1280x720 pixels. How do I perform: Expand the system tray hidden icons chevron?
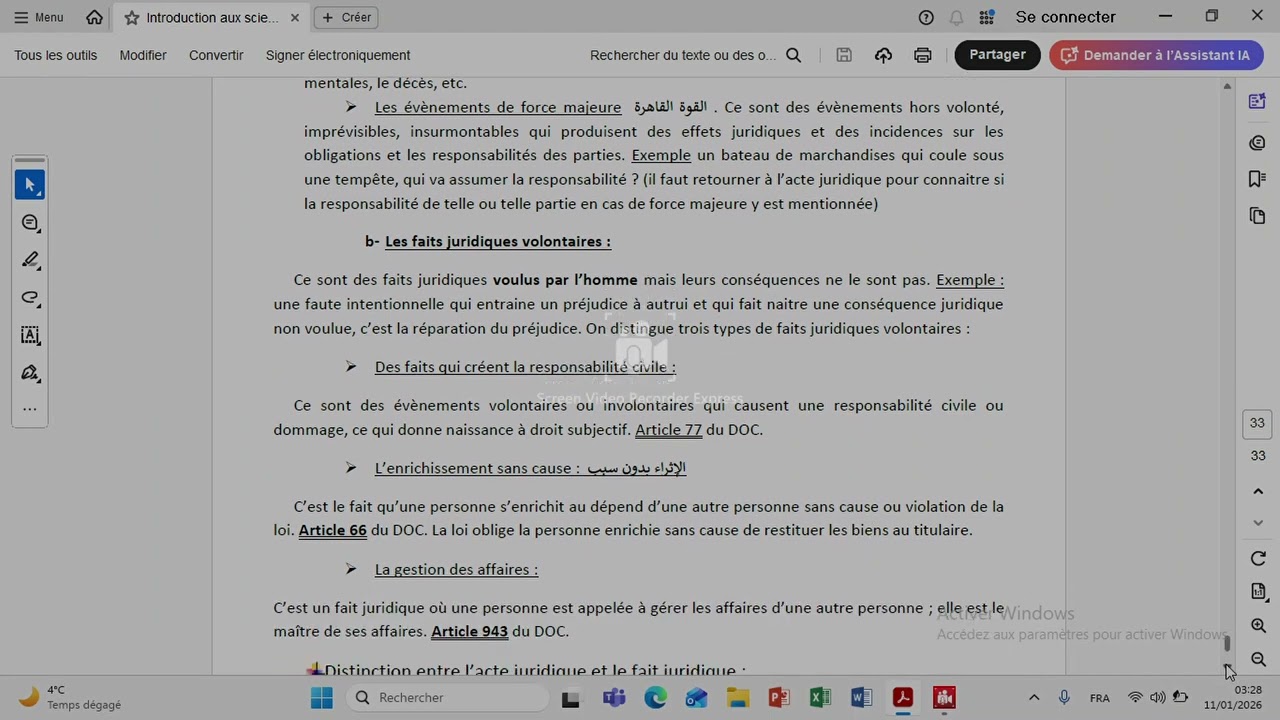(x=1034, y=698)
